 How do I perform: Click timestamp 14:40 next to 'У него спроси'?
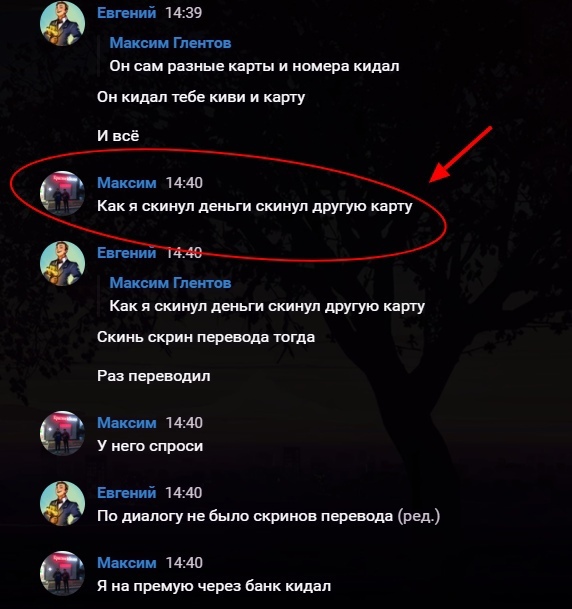pos(184,423)
